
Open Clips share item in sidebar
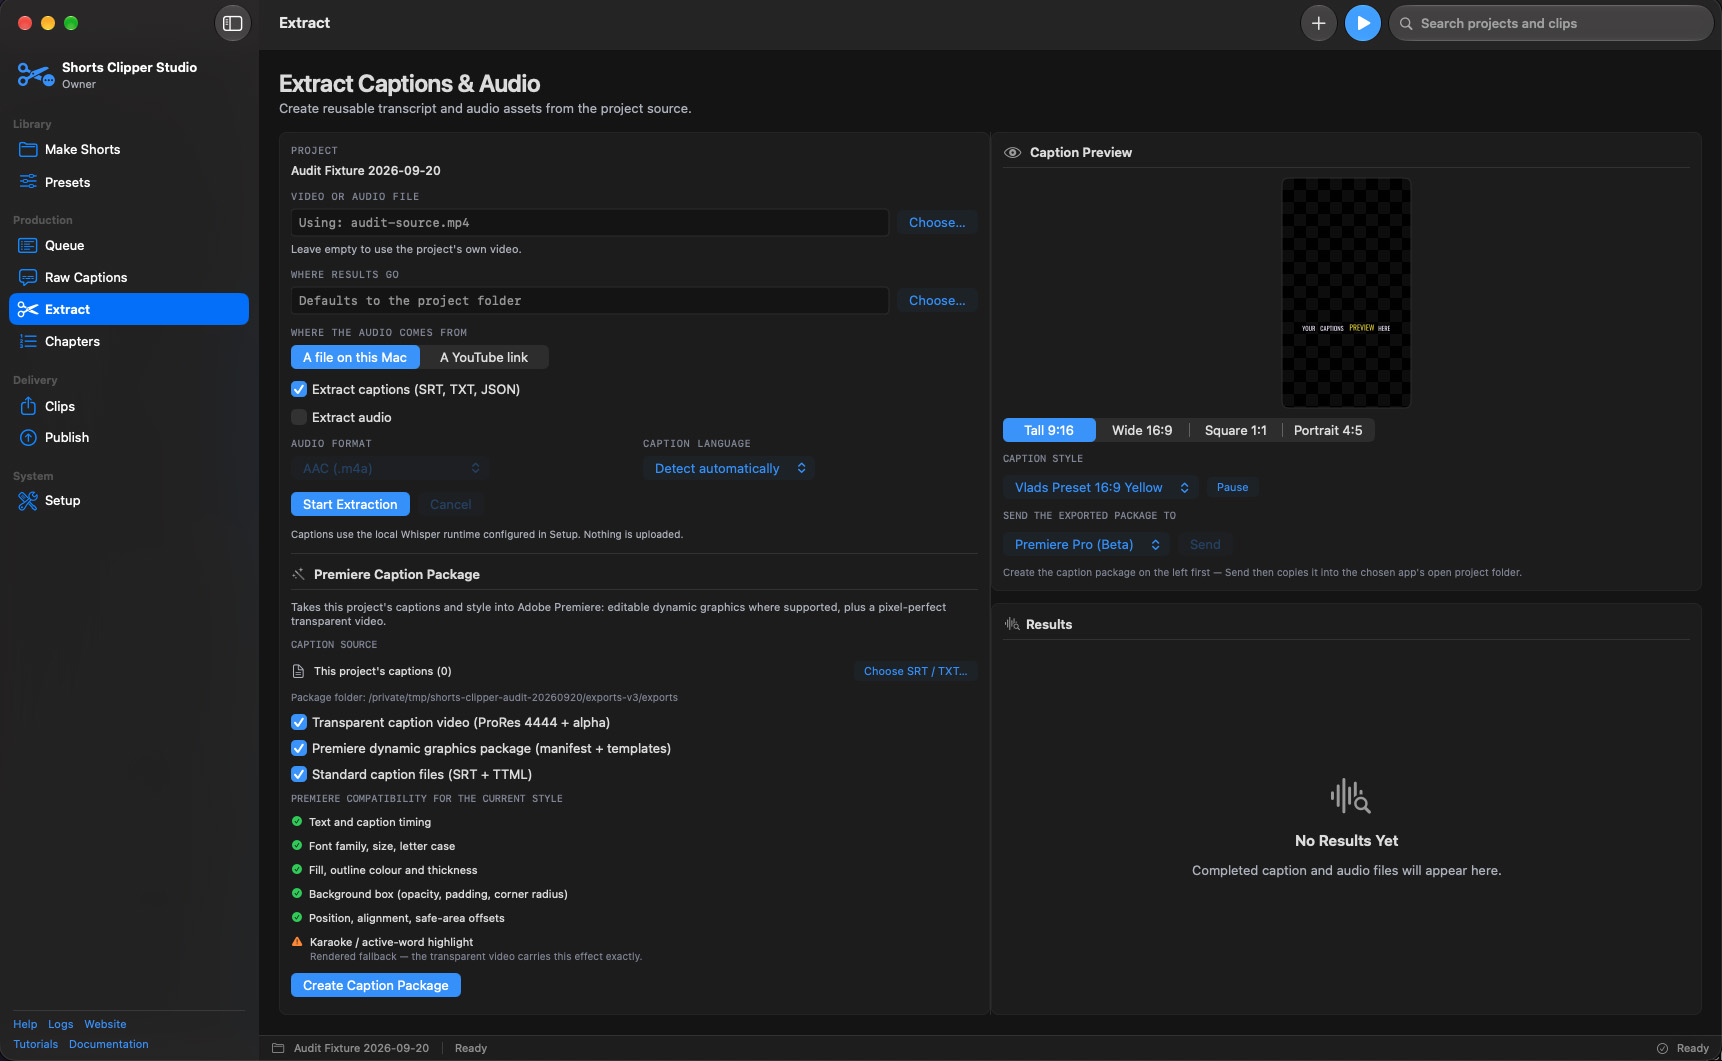129,406
